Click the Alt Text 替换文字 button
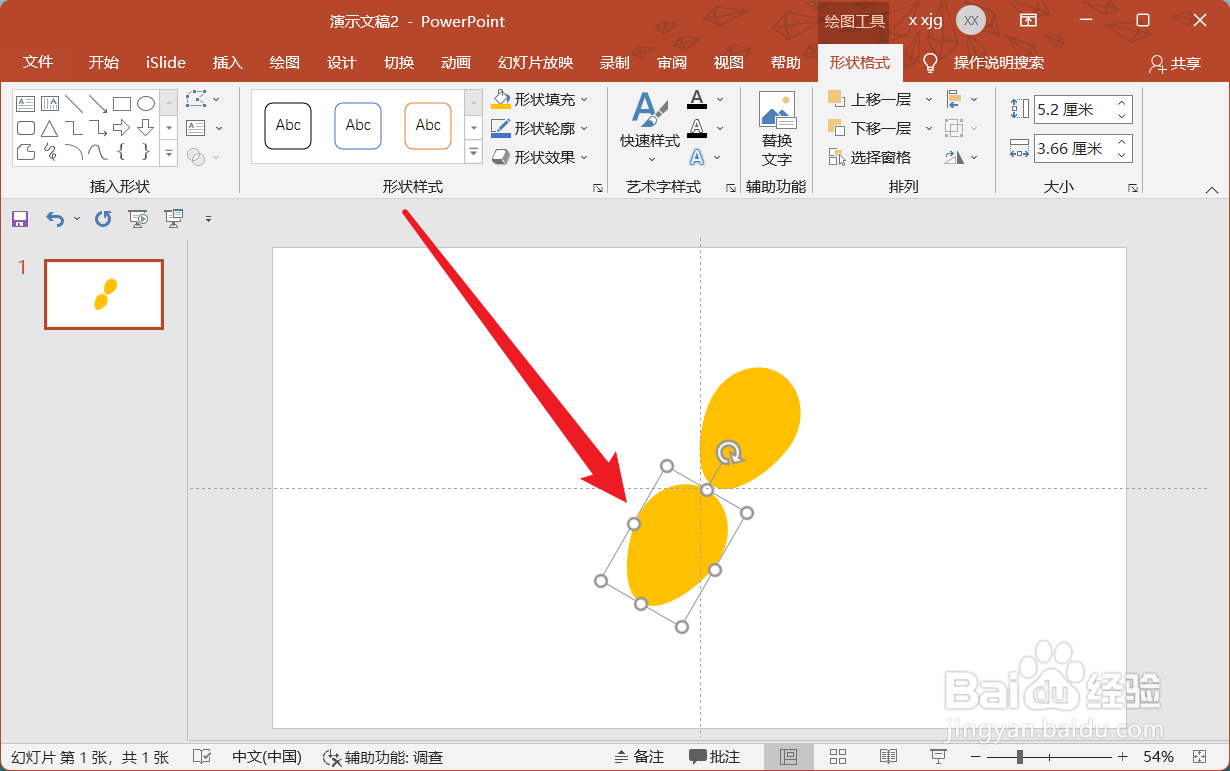The image size is (1230, 771). [777, 129]
